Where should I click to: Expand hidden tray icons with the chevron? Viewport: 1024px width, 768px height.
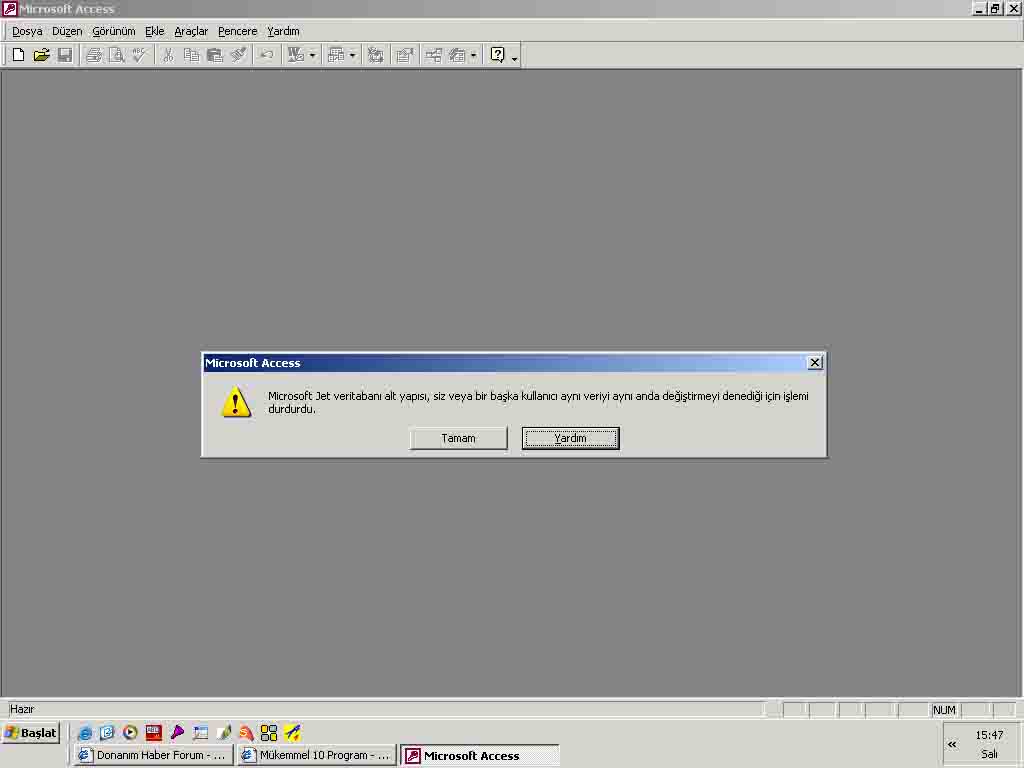(x=952, y=744)
